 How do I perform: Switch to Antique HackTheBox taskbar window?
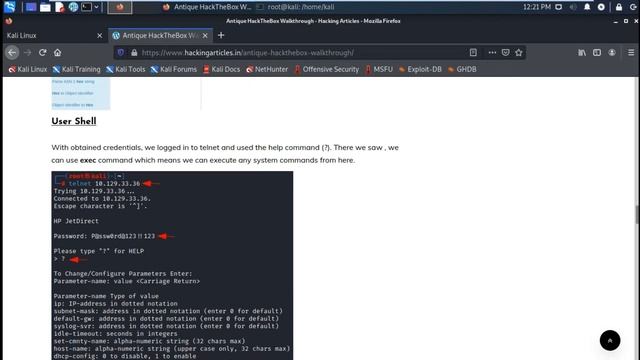click(207, 7)
